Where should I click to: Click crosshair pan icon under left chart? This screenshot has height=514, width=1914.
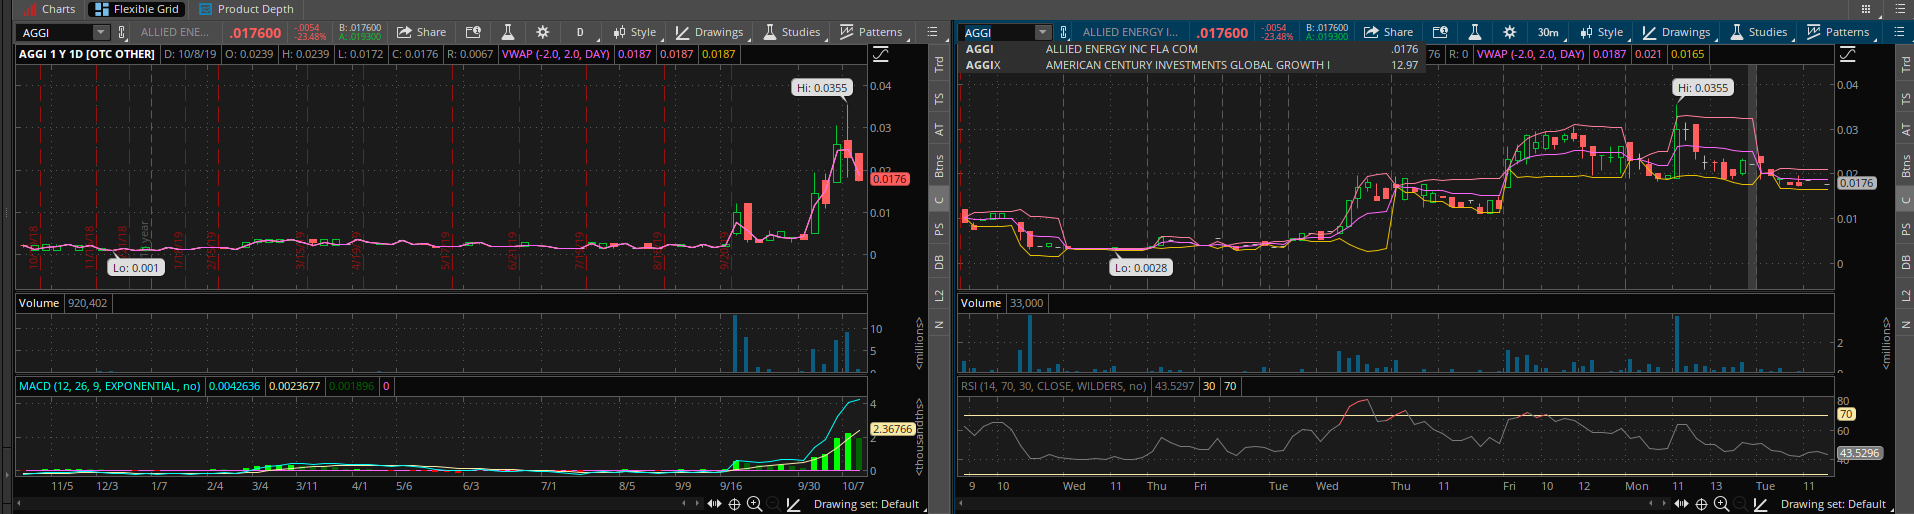click(x=734, y=504)
